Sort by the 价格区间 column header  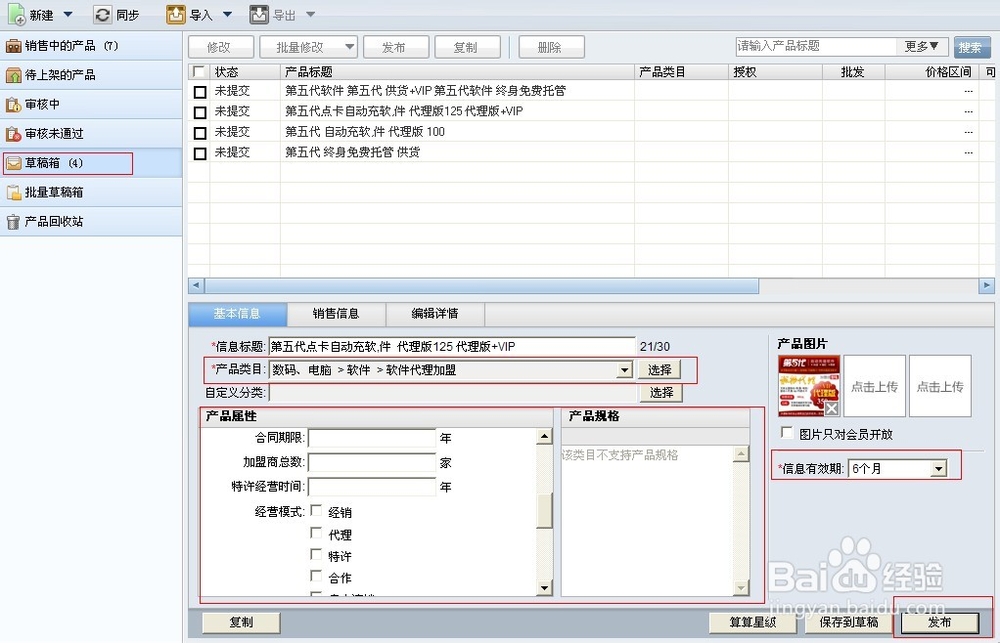(932, 71)
